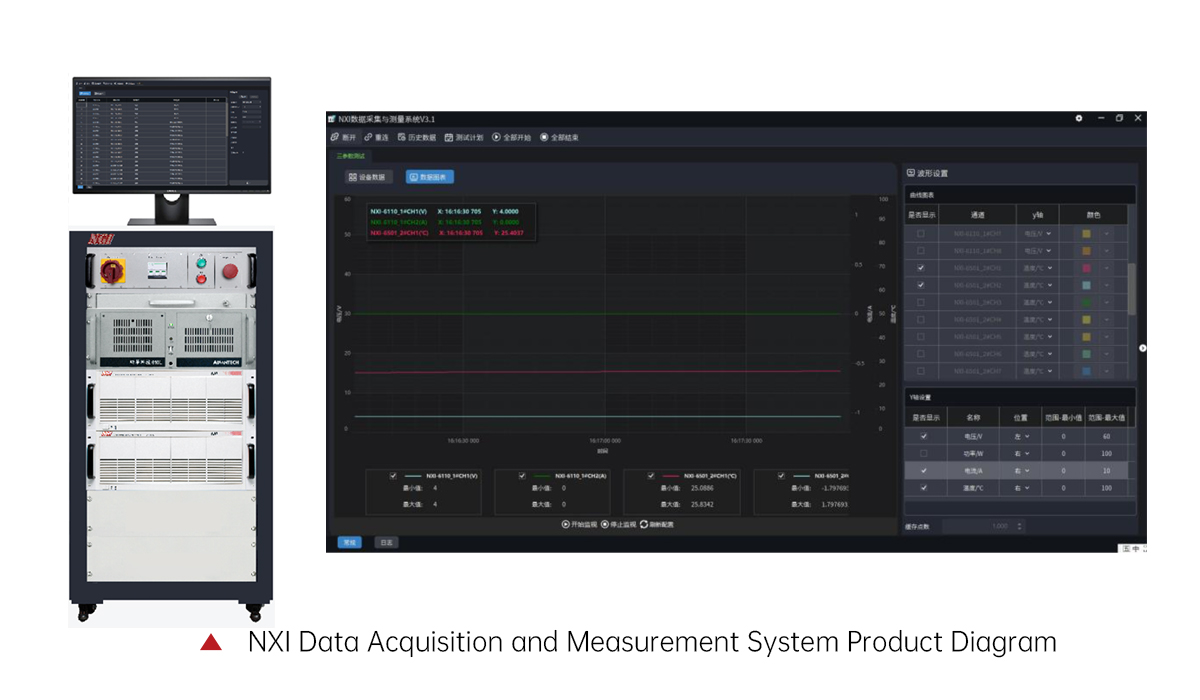1200x700 pixels.
Task: Click the 重连 reconnect link icon
Action: [x=369, y=137]
